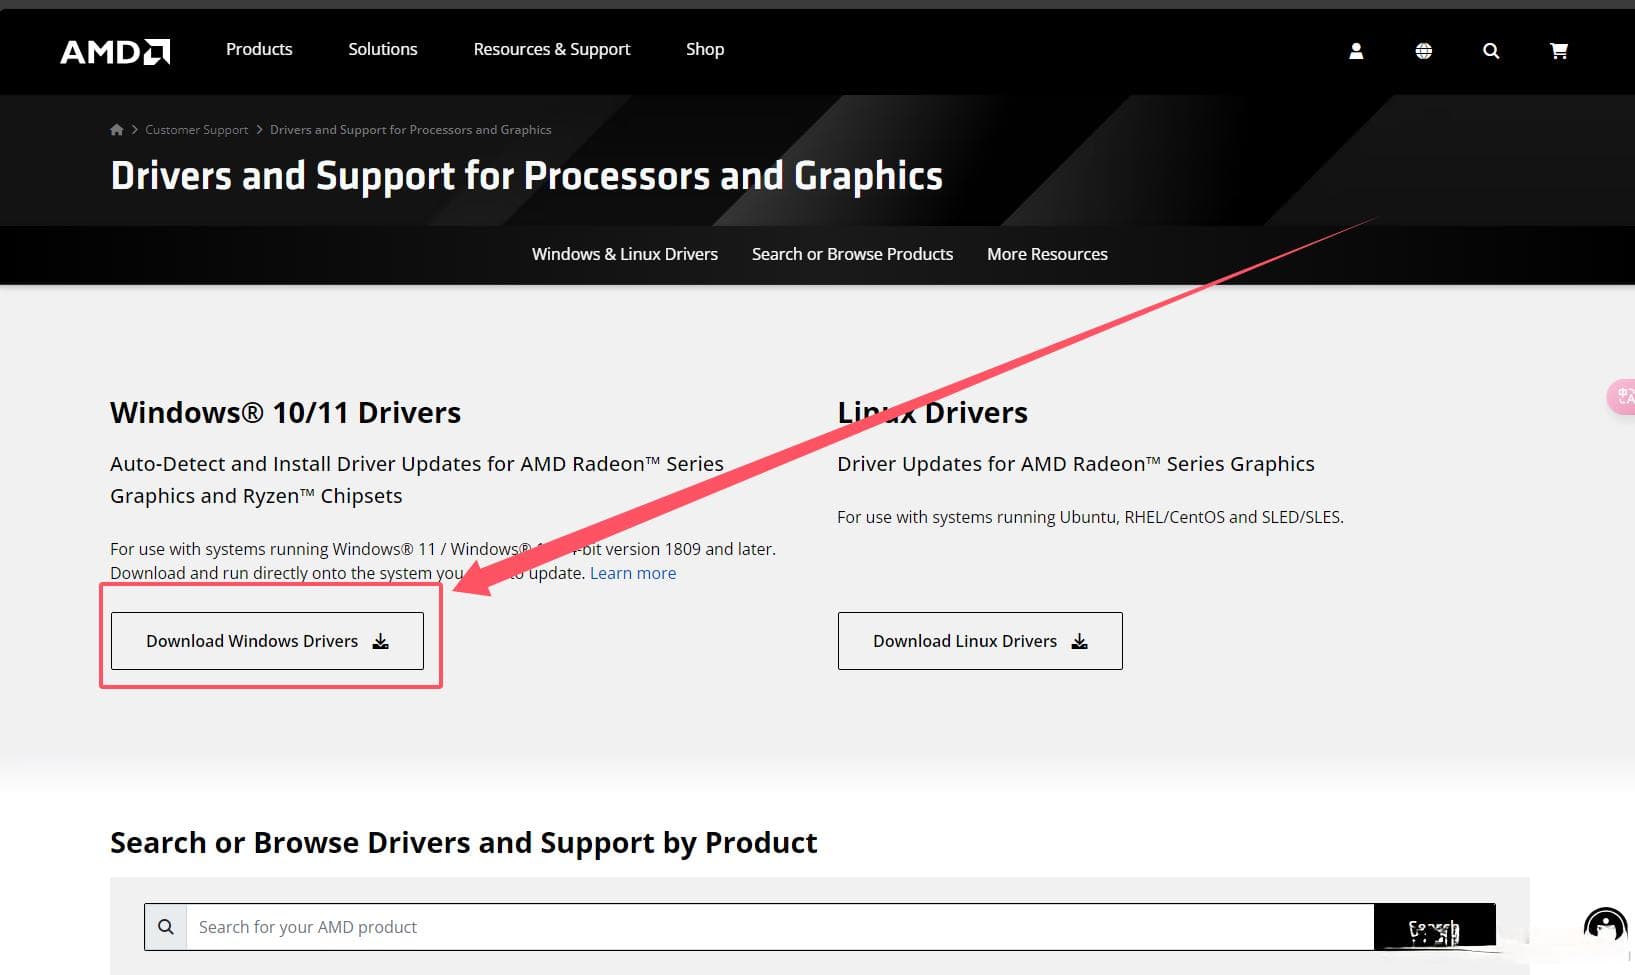The width and height of the screenshot is (1635, 975).
Task: Go to Search or Browse Products tab
Action: [852, 254]
